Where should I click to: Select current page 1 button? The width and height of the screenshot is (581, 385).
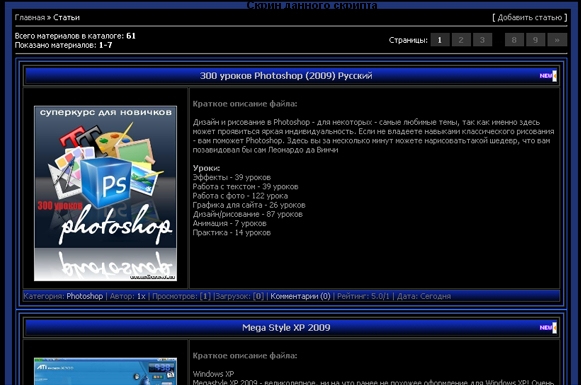[x=440, y=40]
